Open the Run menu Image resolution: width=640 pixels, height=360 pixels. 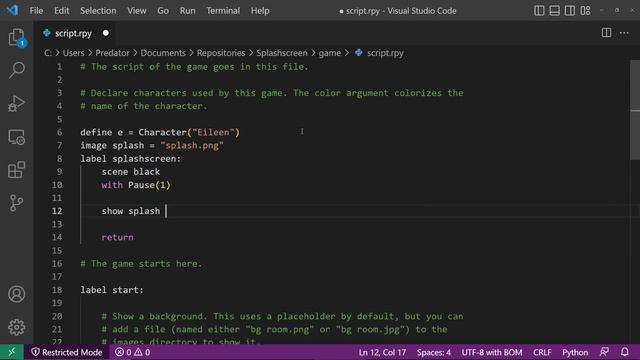tap(187, 11)
